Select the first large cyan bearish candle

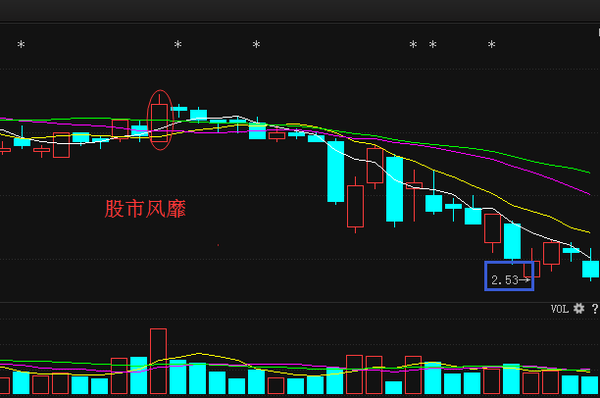click(x=336, y=171)
